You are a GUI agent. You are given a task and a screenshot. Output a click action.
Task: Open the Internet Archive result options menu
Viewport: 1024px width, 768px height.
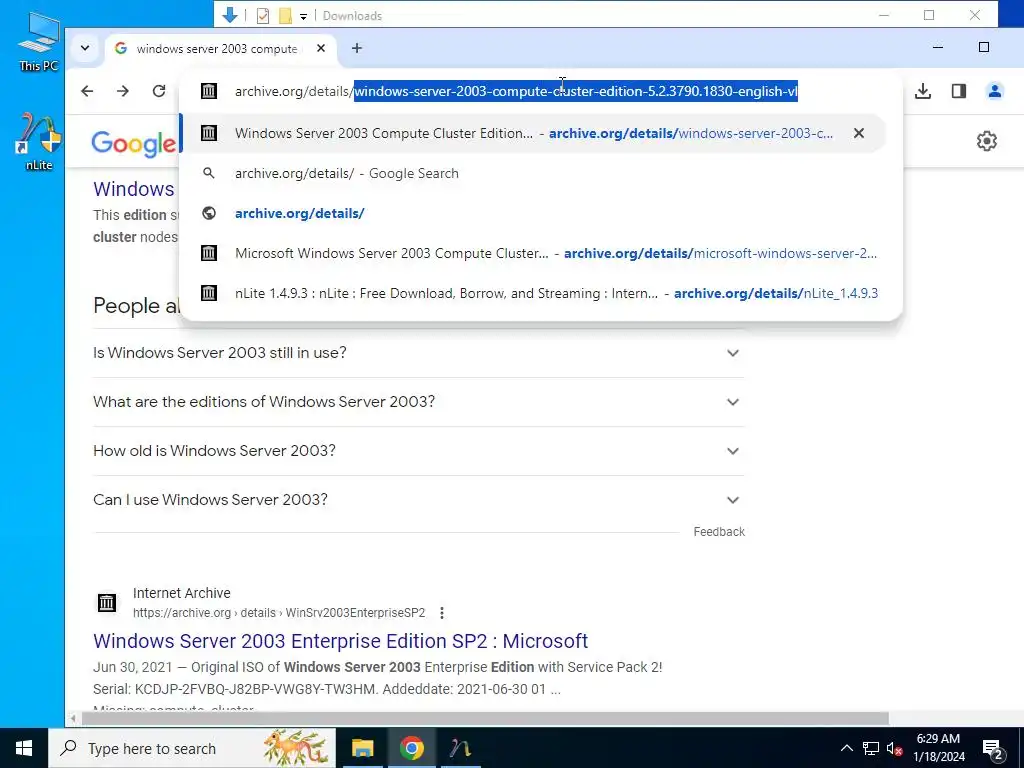tap(442, 613)
